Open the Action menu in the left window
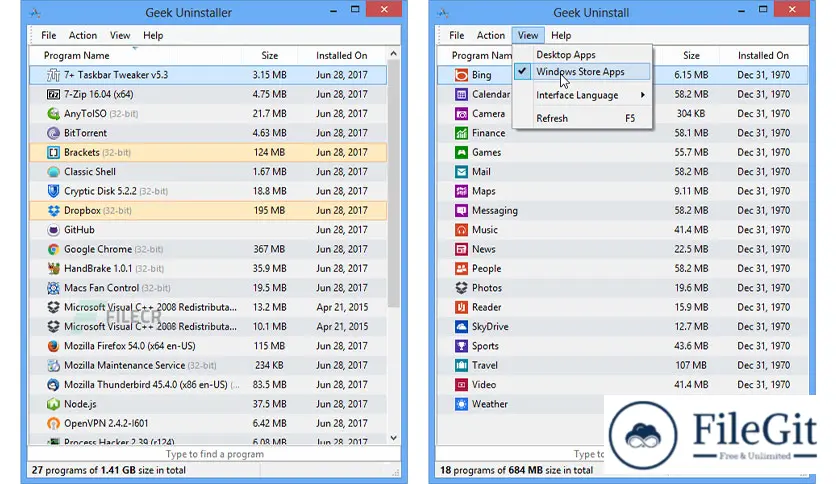This screenshot has height=484, width=836. pos(83,35)
